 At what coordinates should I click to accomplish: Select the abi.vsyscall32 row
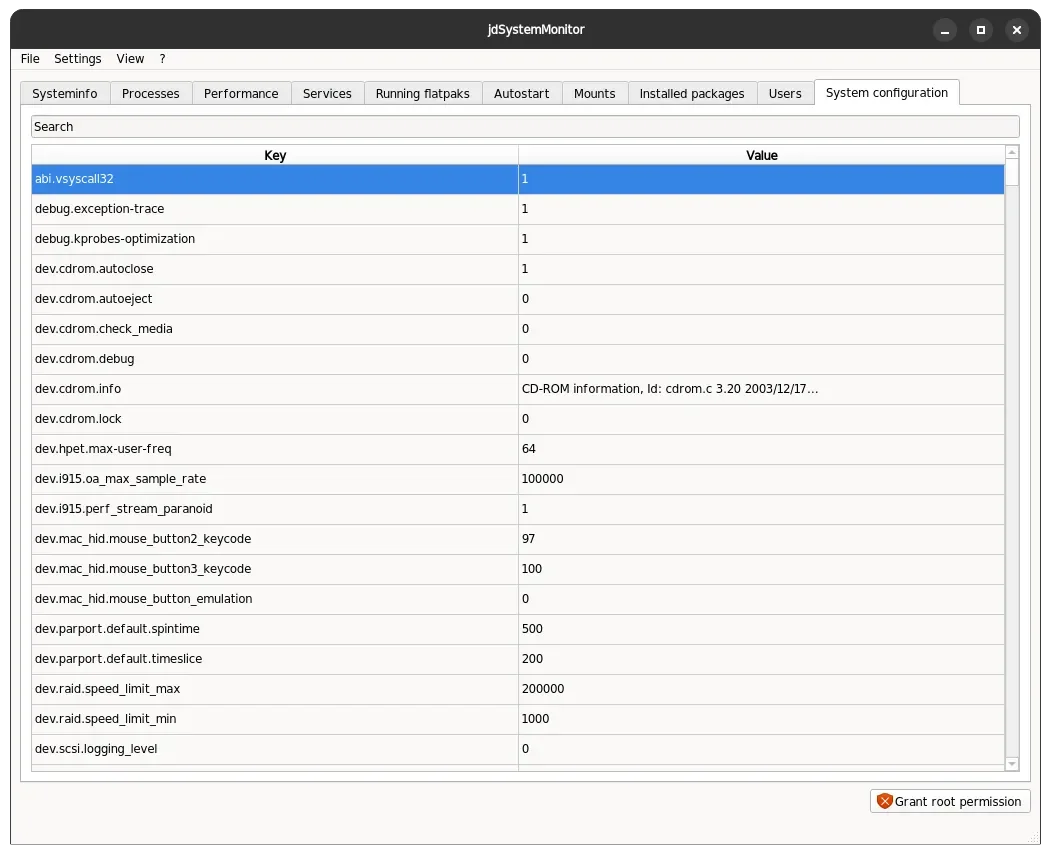pos(517,180)
